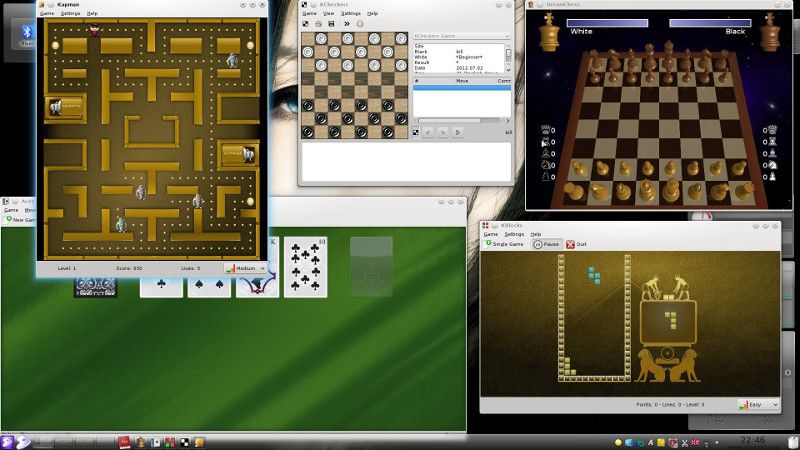The height and width of the screenshot is (450, 800).
Task: Click the checkers icon in the taskbar
Action: [185, 442]
